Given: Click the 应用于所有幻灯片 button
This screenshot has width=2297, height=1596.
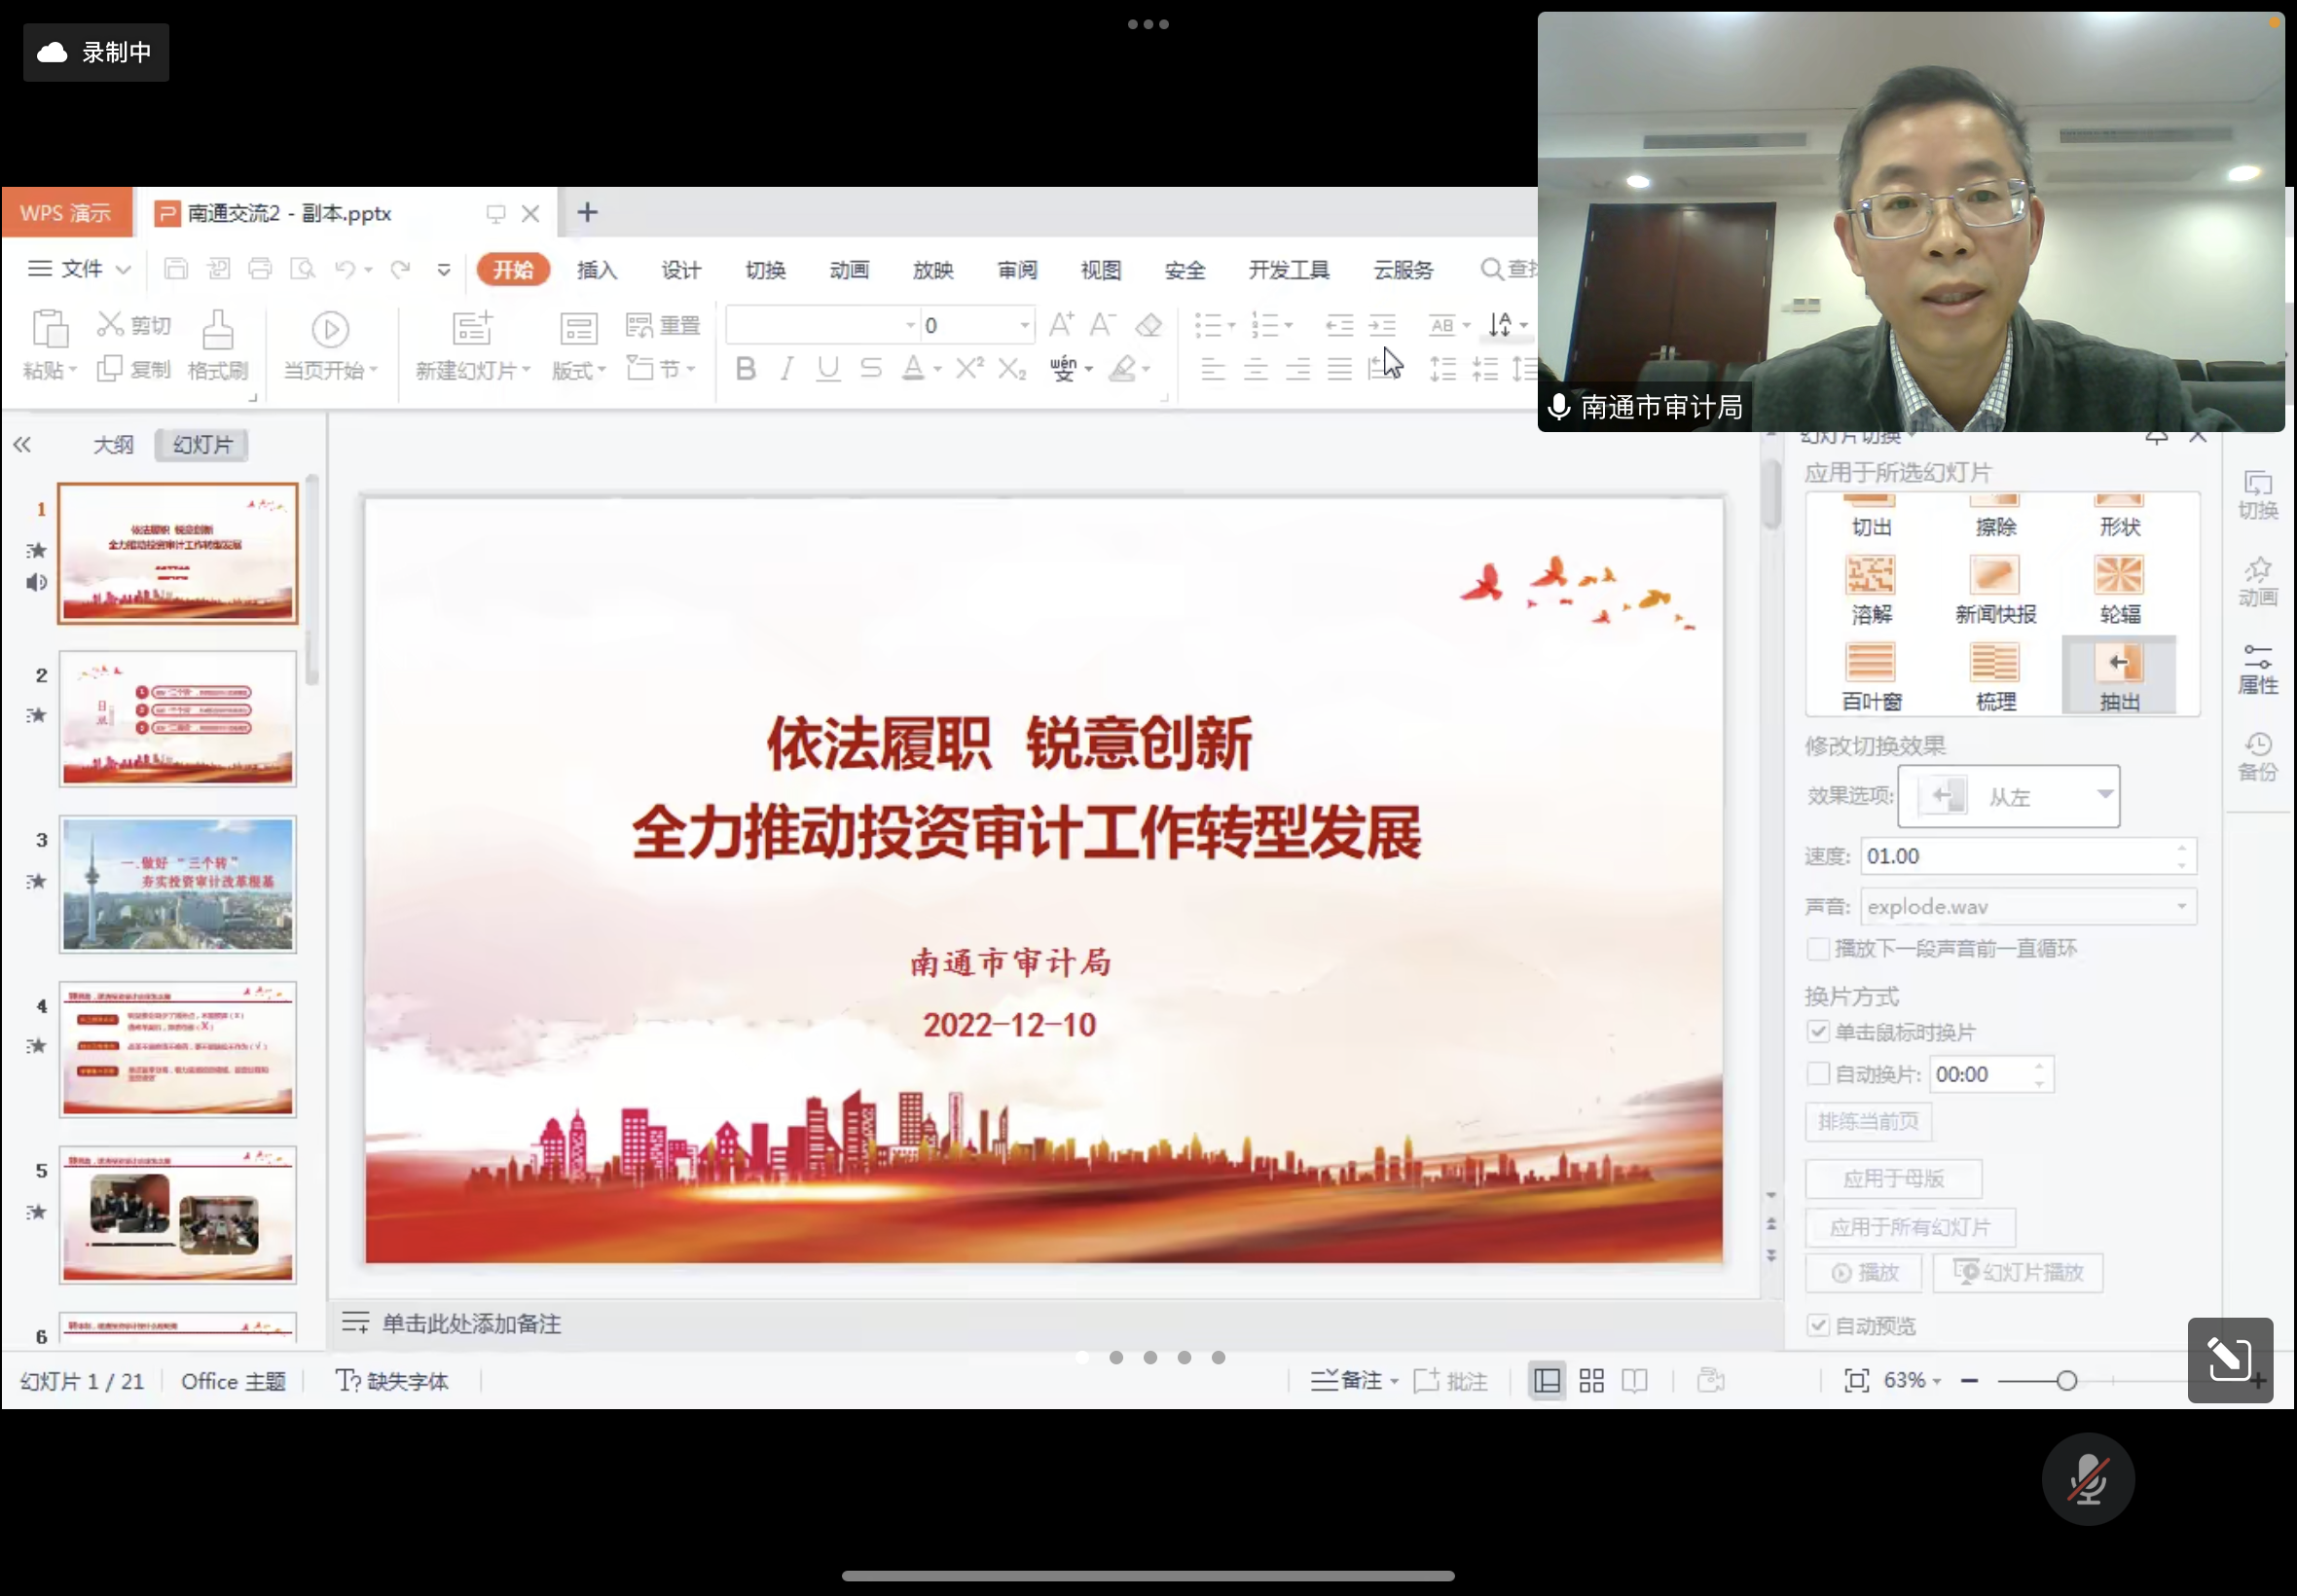Looking at the screenshot, I should [x=1909, y=1227].
